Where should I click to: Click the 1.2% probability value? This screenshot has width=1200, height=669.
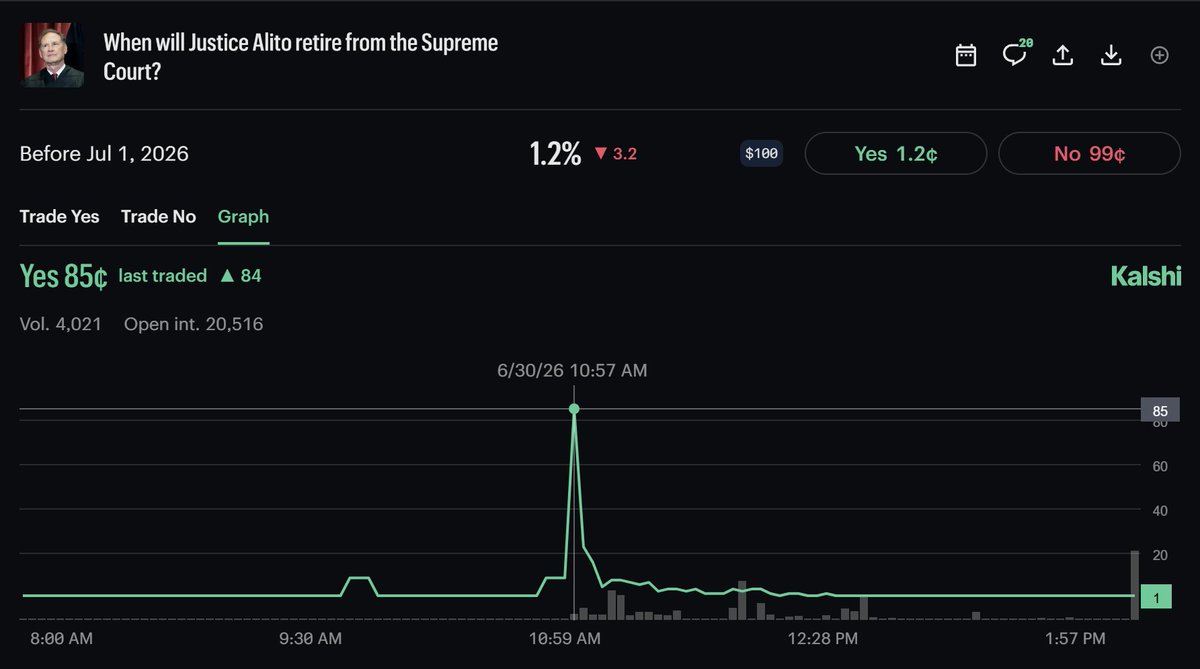[x=555, y=154]
